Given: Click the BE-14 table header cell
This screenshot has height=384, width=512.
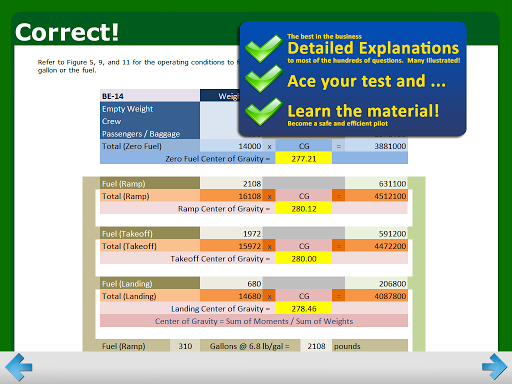Looking at the screenshot, I should 150,96.
